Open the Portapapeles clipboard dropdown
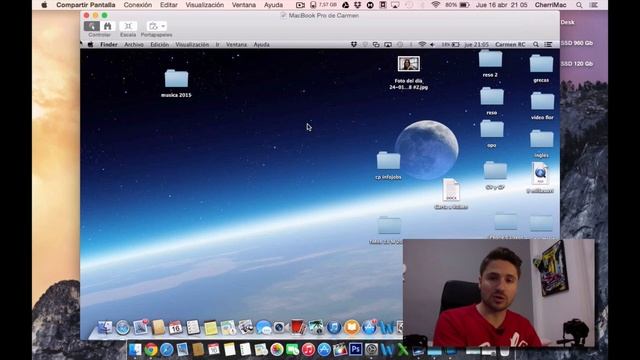Viewport: 640px width, 360px height. coord(156,26)
